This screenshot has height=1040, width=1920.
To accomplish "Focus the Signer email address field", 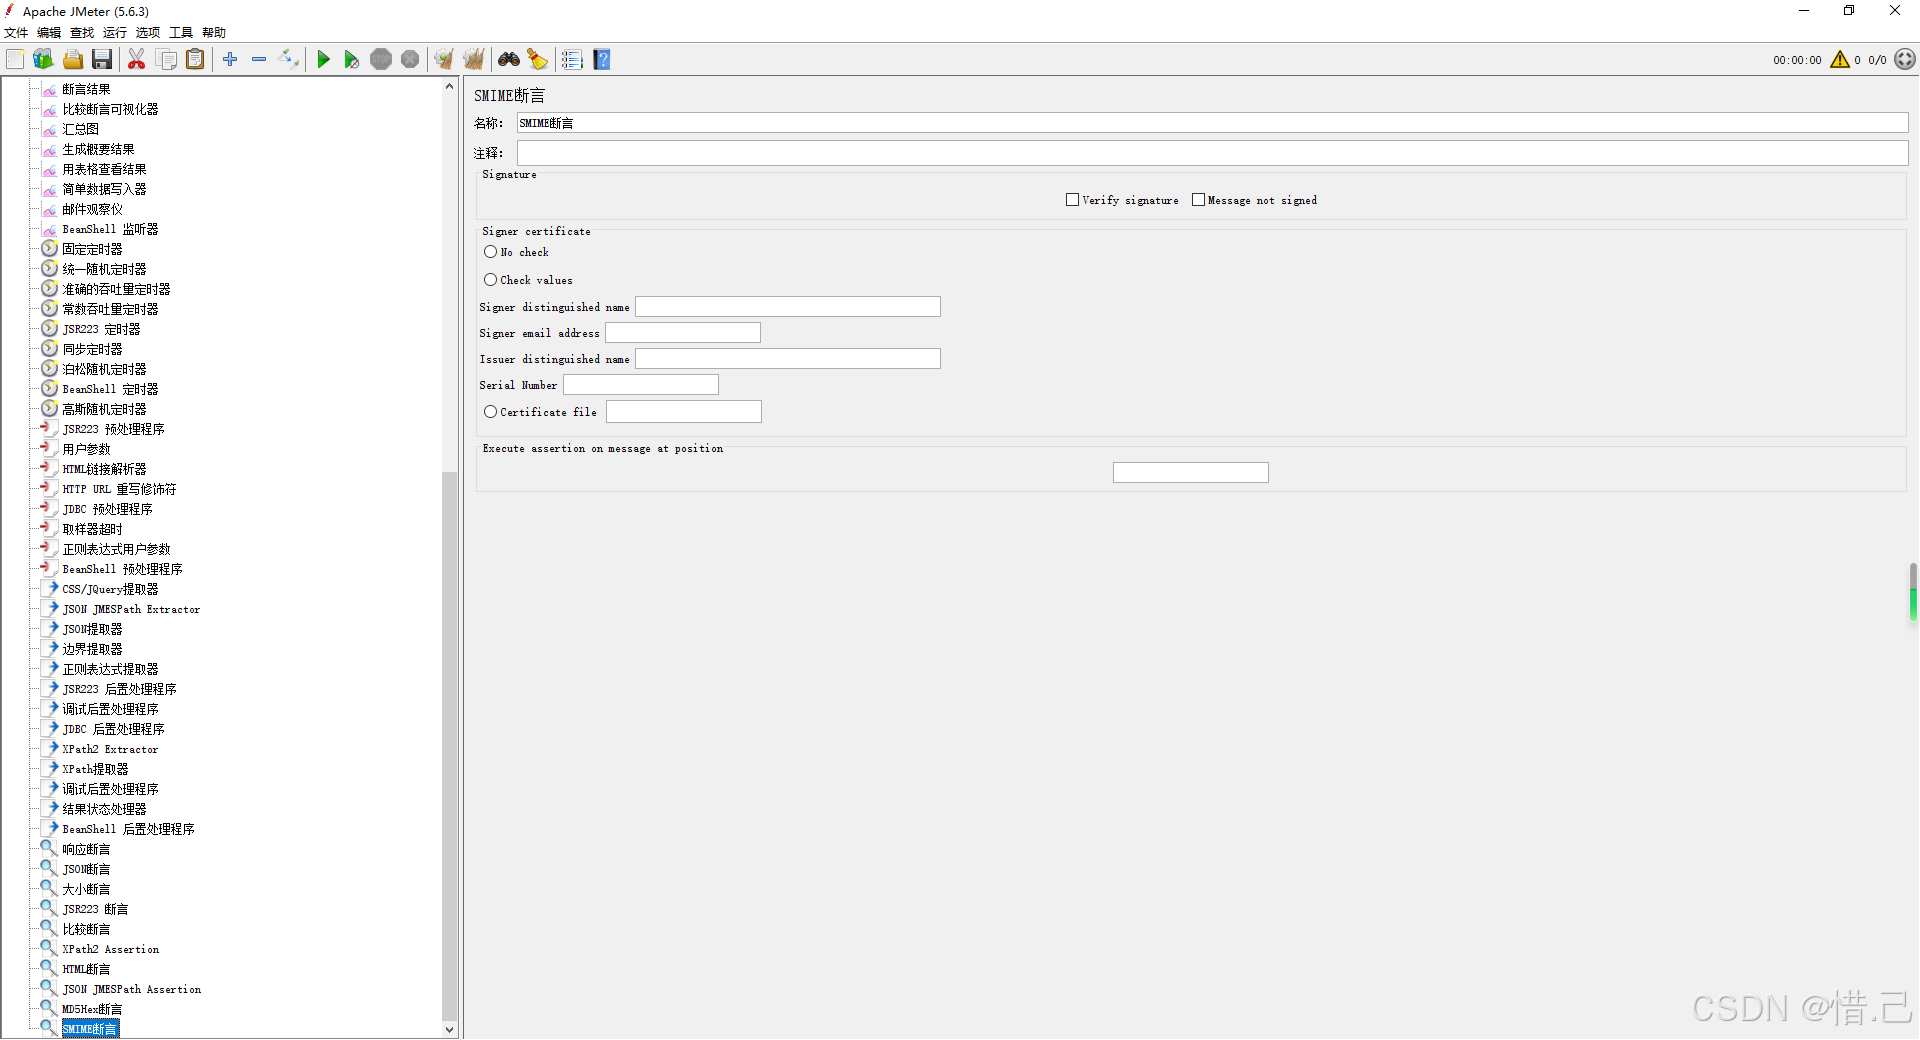I will point(683,333).
